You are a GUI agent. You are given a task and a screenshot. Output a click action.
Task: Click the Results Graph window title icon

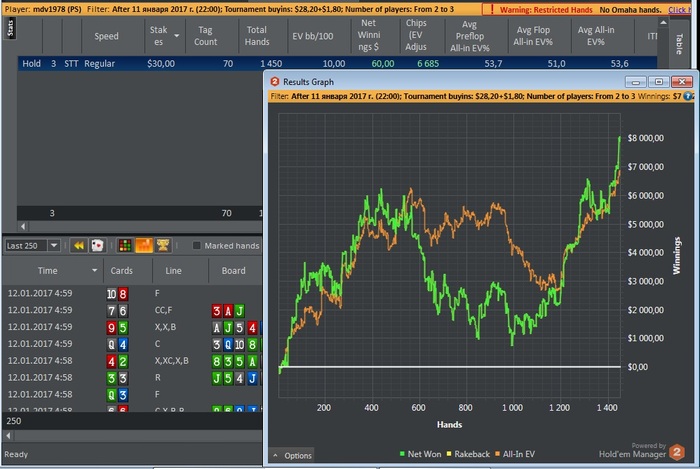pos(275,82)
